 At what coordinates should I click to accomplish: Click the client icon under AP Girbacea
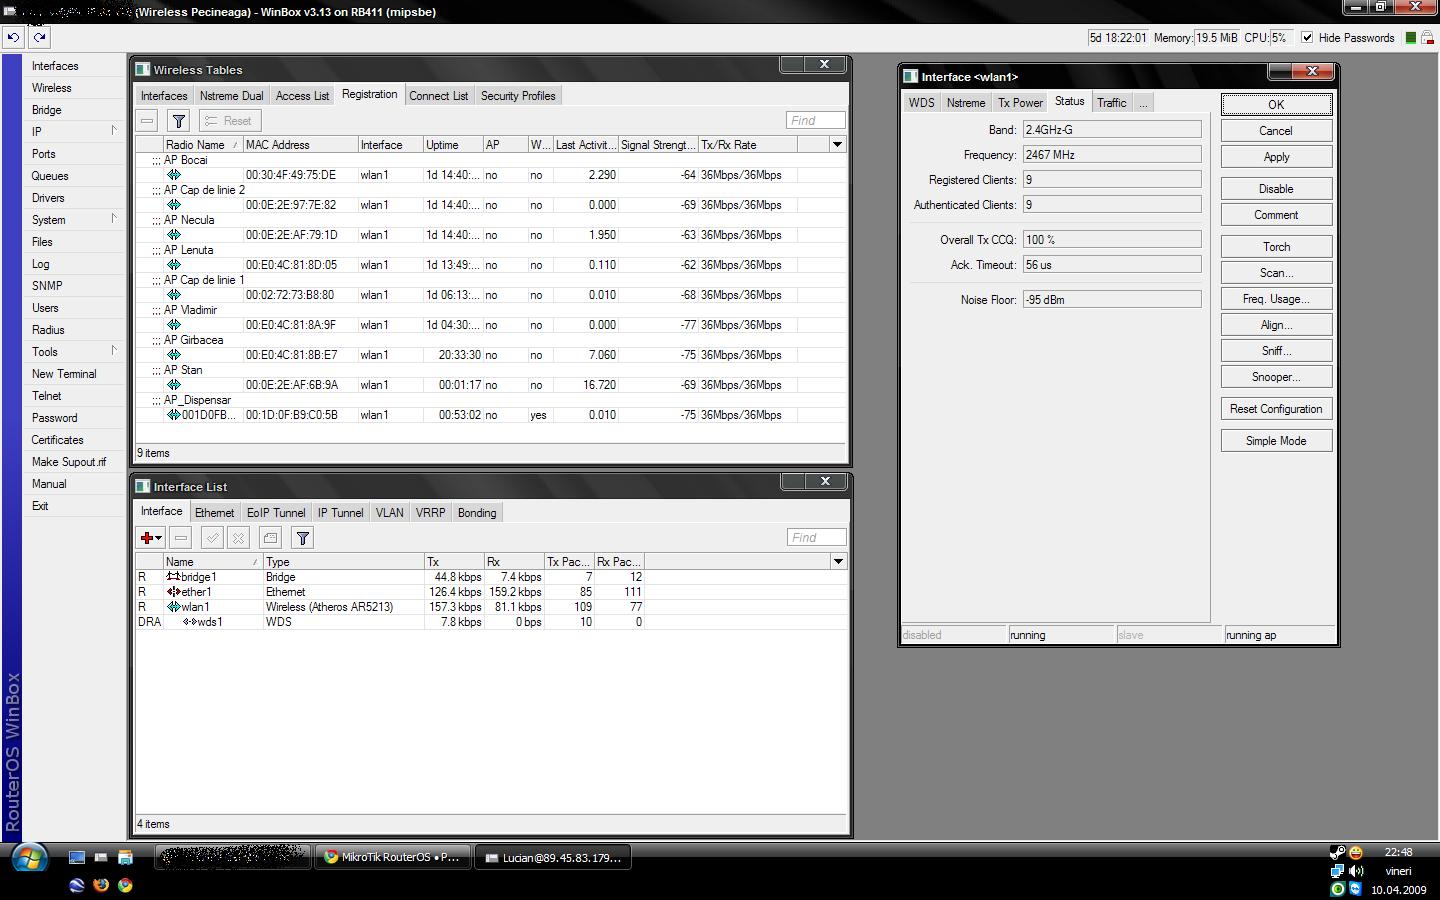[x=173, y=355]
